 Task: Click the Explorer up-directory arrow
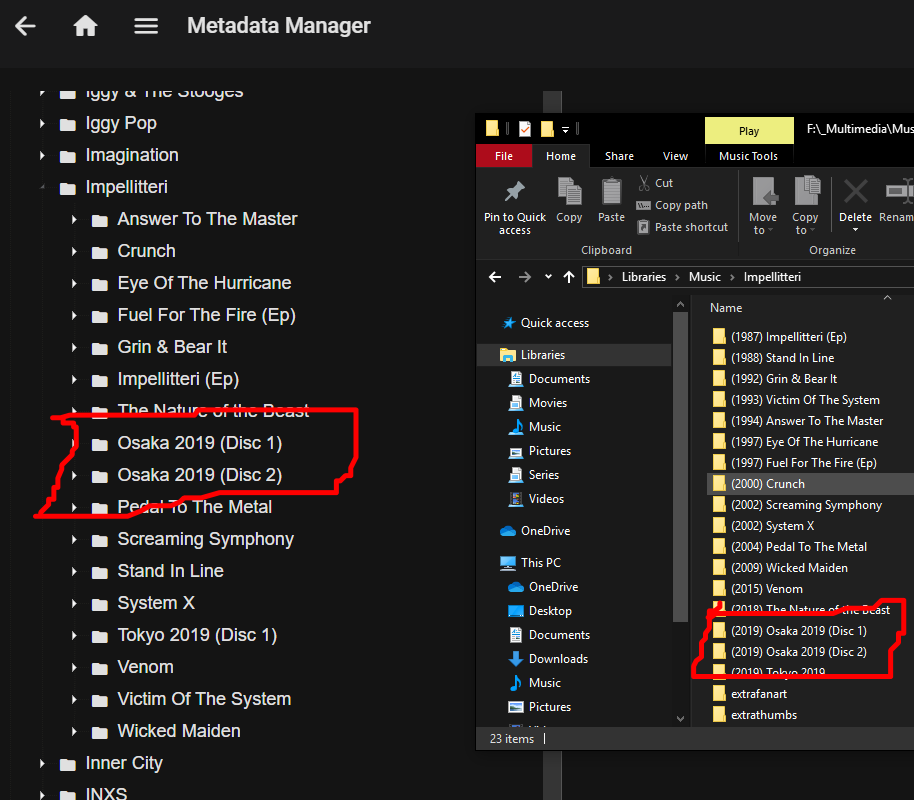click(569, 277)
